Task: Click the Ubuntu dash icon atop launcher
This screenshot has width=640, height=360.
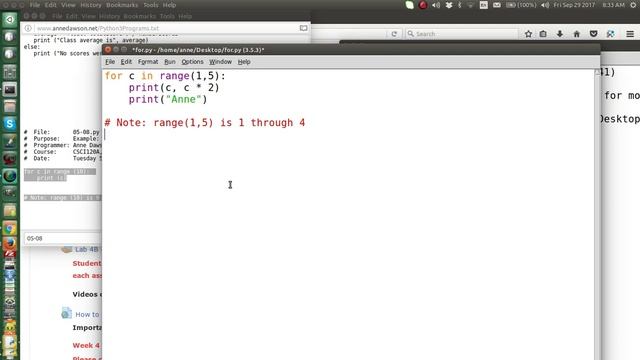Action: click(9, 20)
